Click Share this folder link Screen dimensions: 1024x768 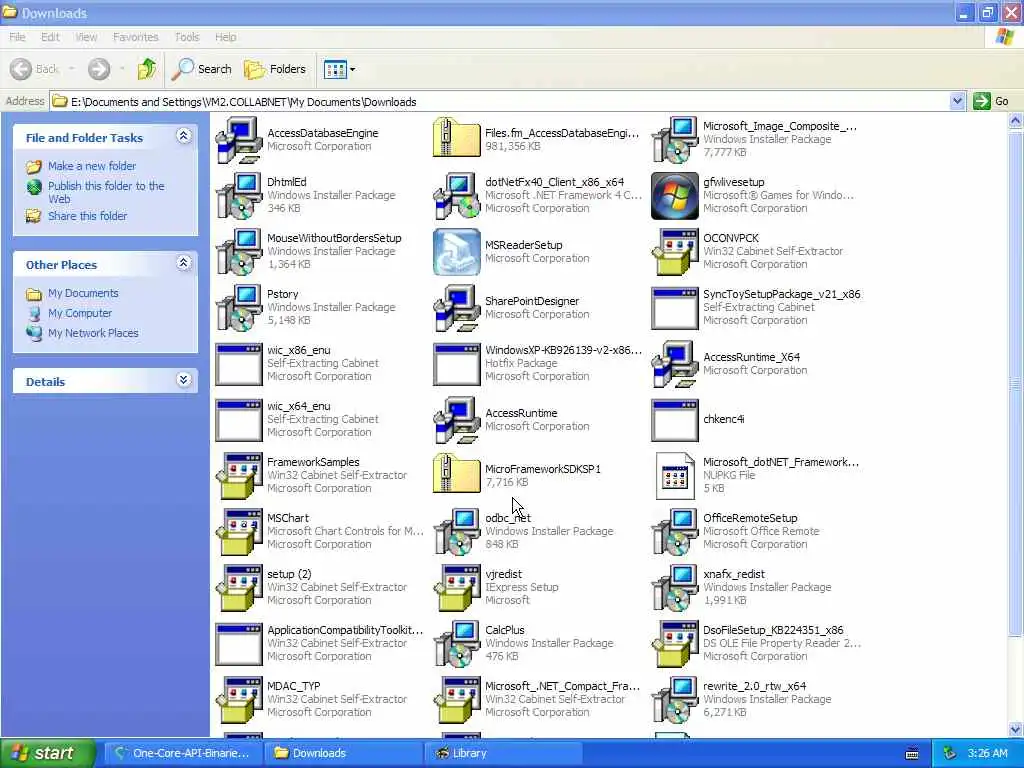click(88, 216)
